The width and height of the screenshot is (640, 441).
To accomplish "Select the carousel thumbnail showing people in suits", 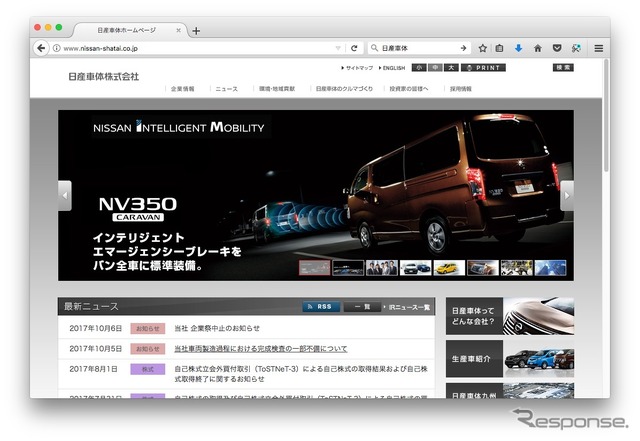I will coord(382,268).
